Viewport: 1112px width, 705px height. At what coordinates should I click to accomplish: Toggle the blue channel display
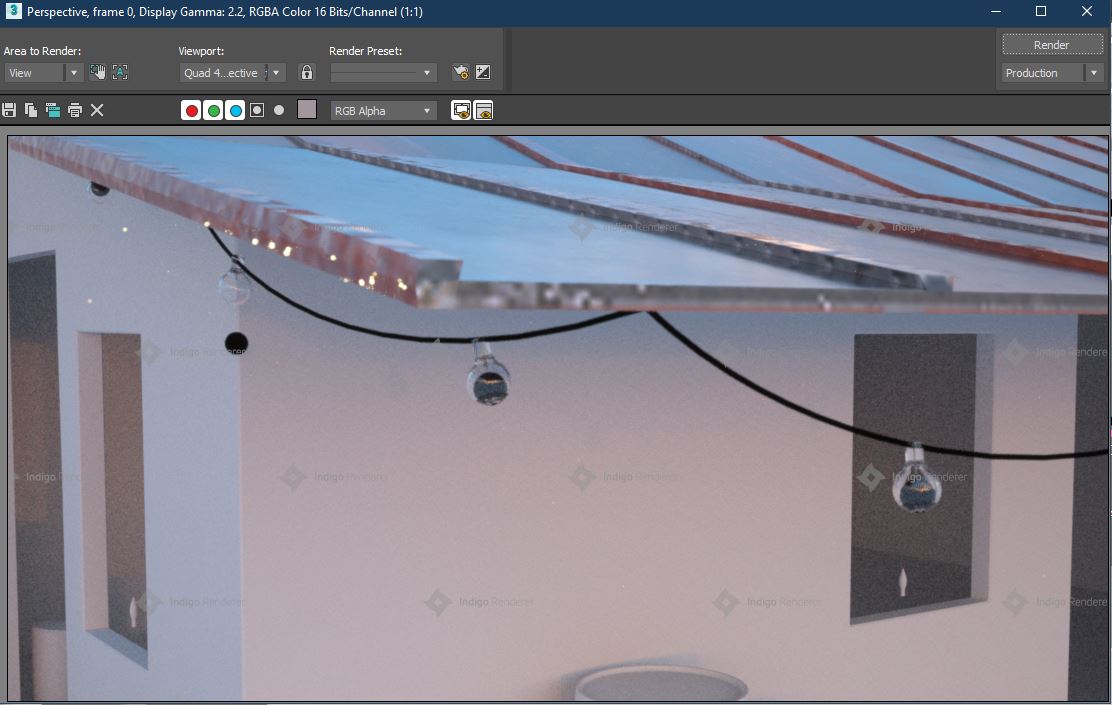(235, 110)
